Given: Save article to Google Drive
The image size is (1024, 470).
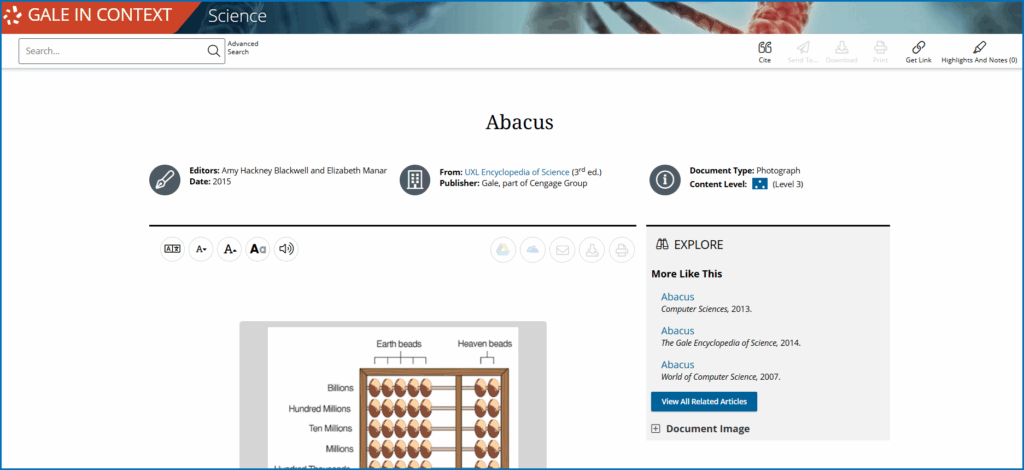Looking at the screenshot, I should [504, 250].
